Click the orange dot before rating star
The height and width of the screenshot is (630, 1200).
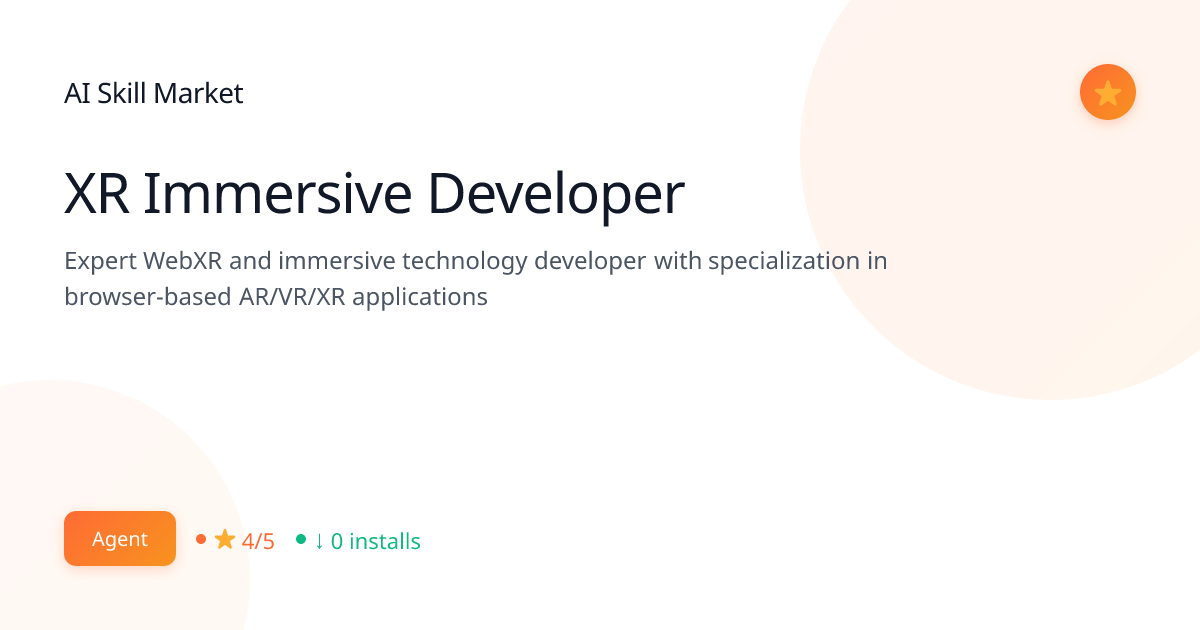(201, 539)
